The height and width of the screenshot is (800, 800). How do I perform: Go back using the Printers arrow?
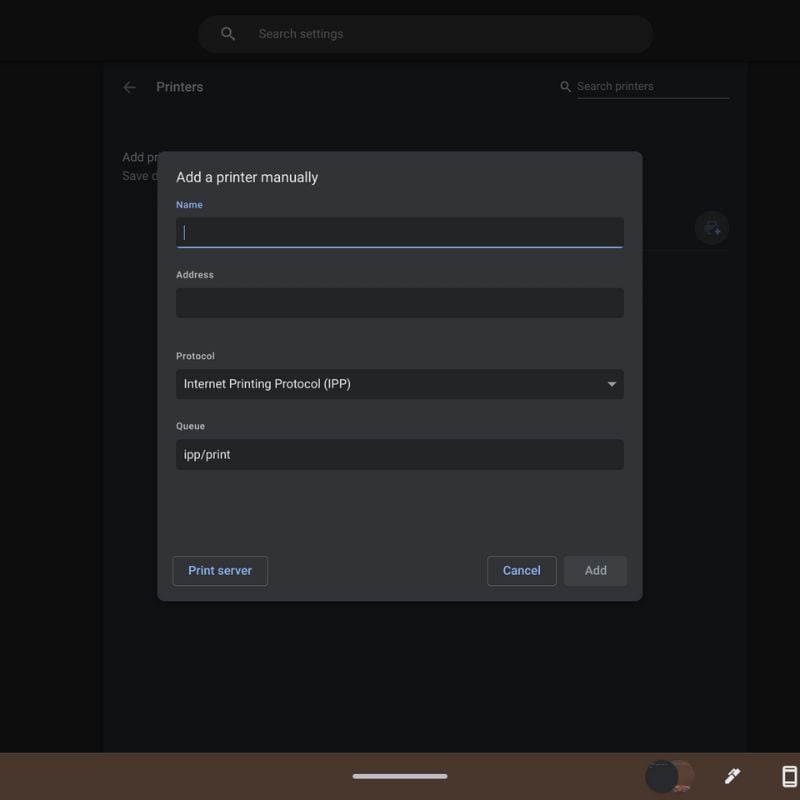pyautogui.click(x=130, y=87)
